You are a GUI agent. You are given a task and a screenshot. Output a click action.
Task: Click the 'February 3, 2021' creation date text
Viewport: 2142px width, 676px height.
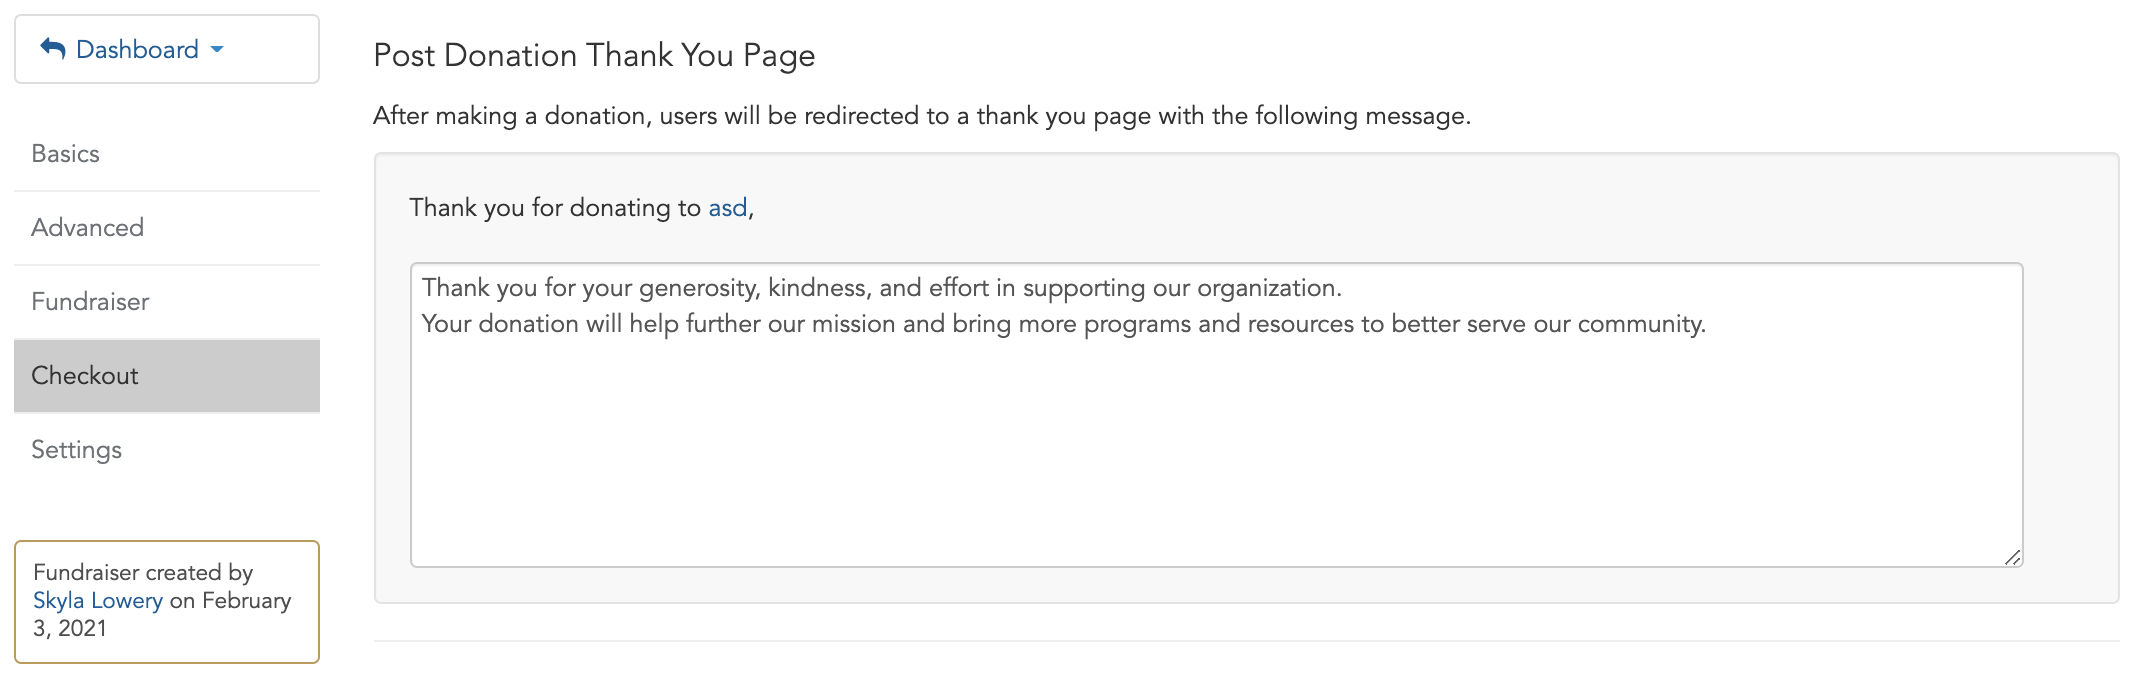[162, 614]
